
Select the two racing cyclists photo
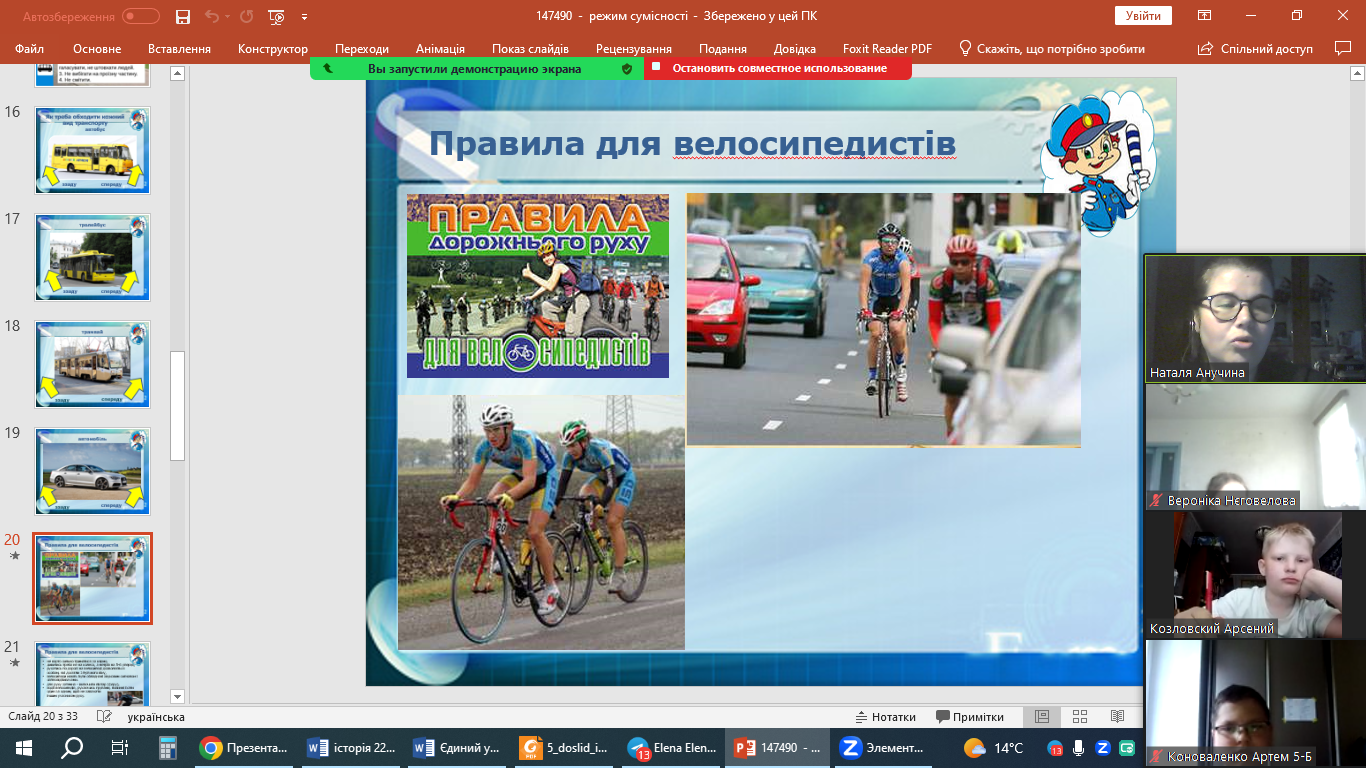(541, 522)
